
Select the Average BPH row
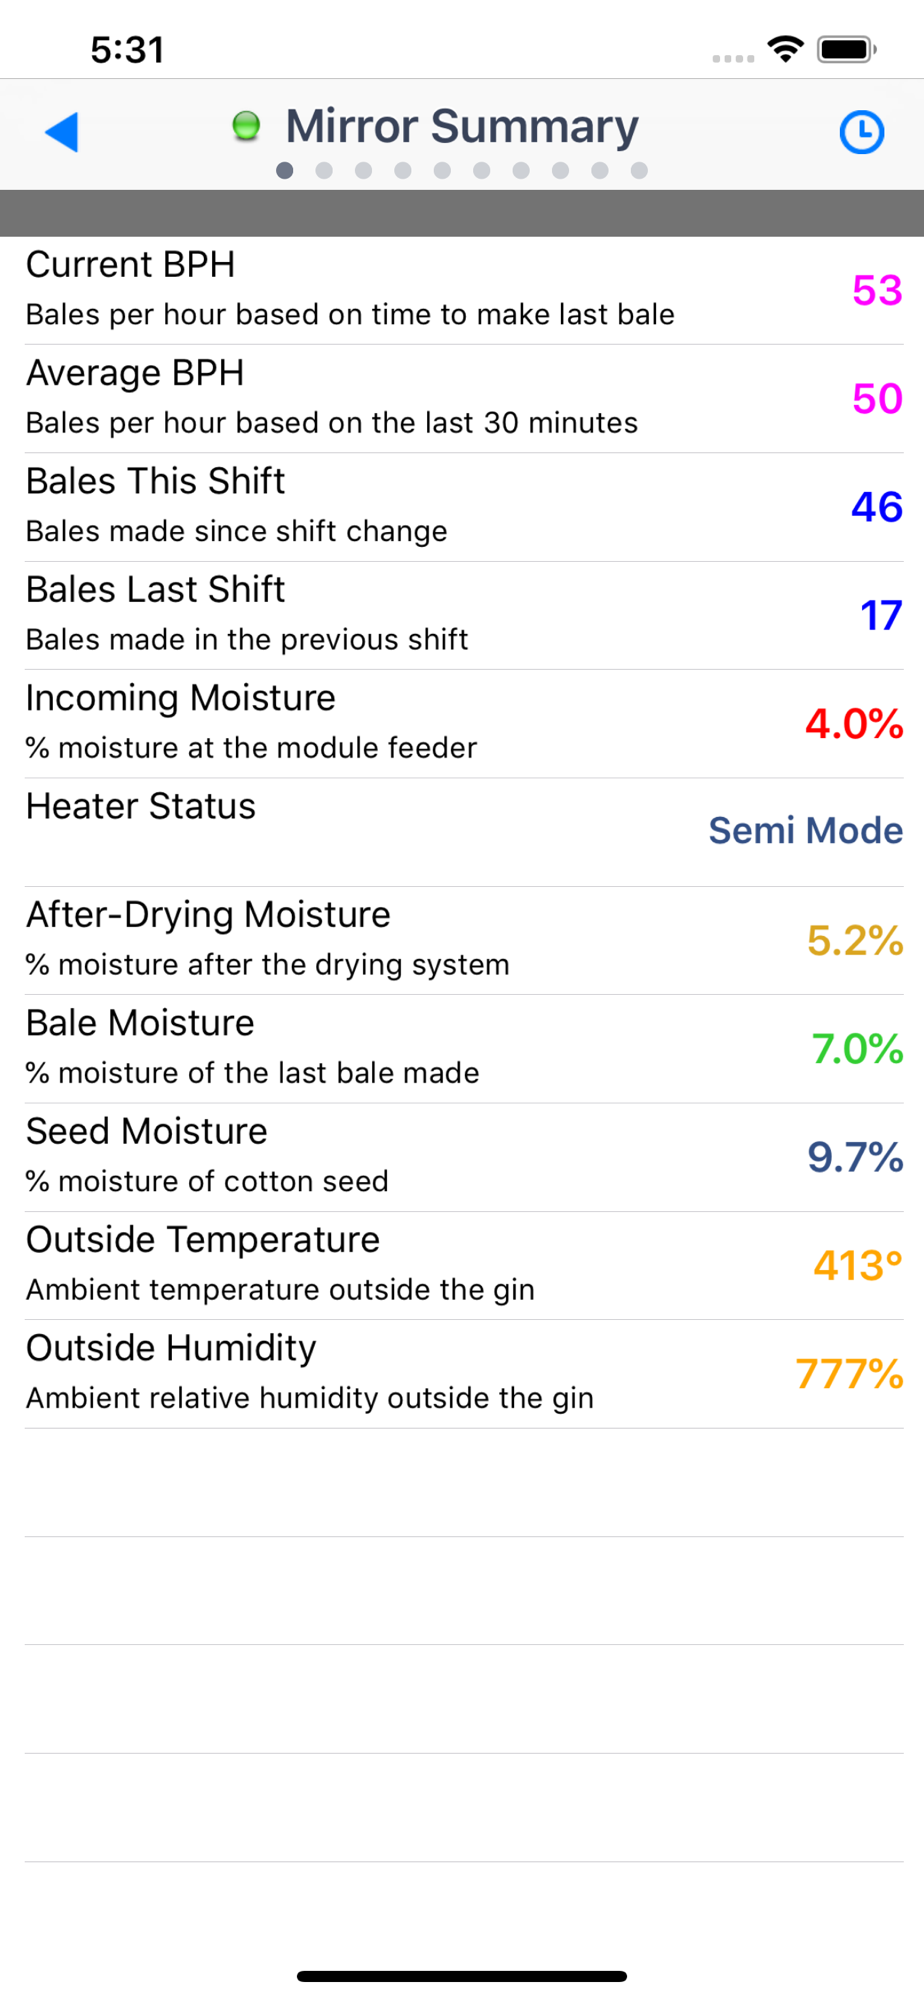point(462,399)
